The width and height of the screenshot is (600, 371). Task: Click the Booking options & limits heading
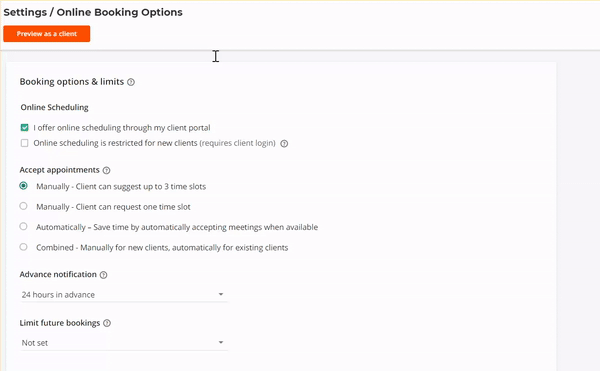(72, 82)
